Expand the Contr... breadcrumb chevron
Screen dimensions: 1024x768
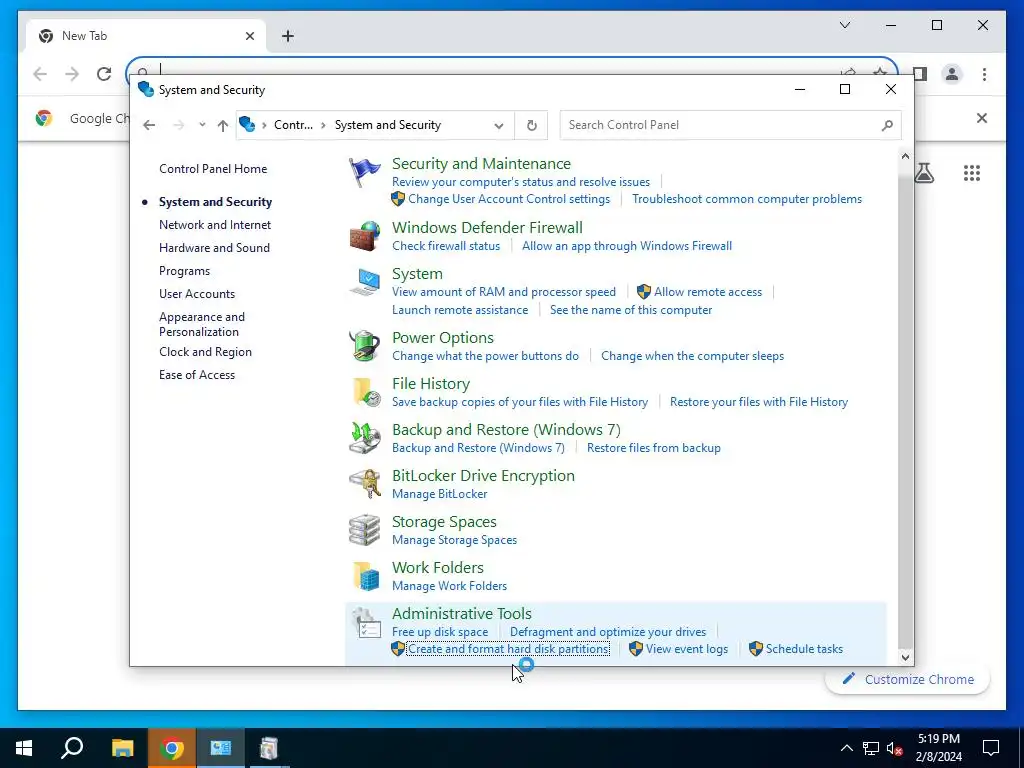(264, 125)
